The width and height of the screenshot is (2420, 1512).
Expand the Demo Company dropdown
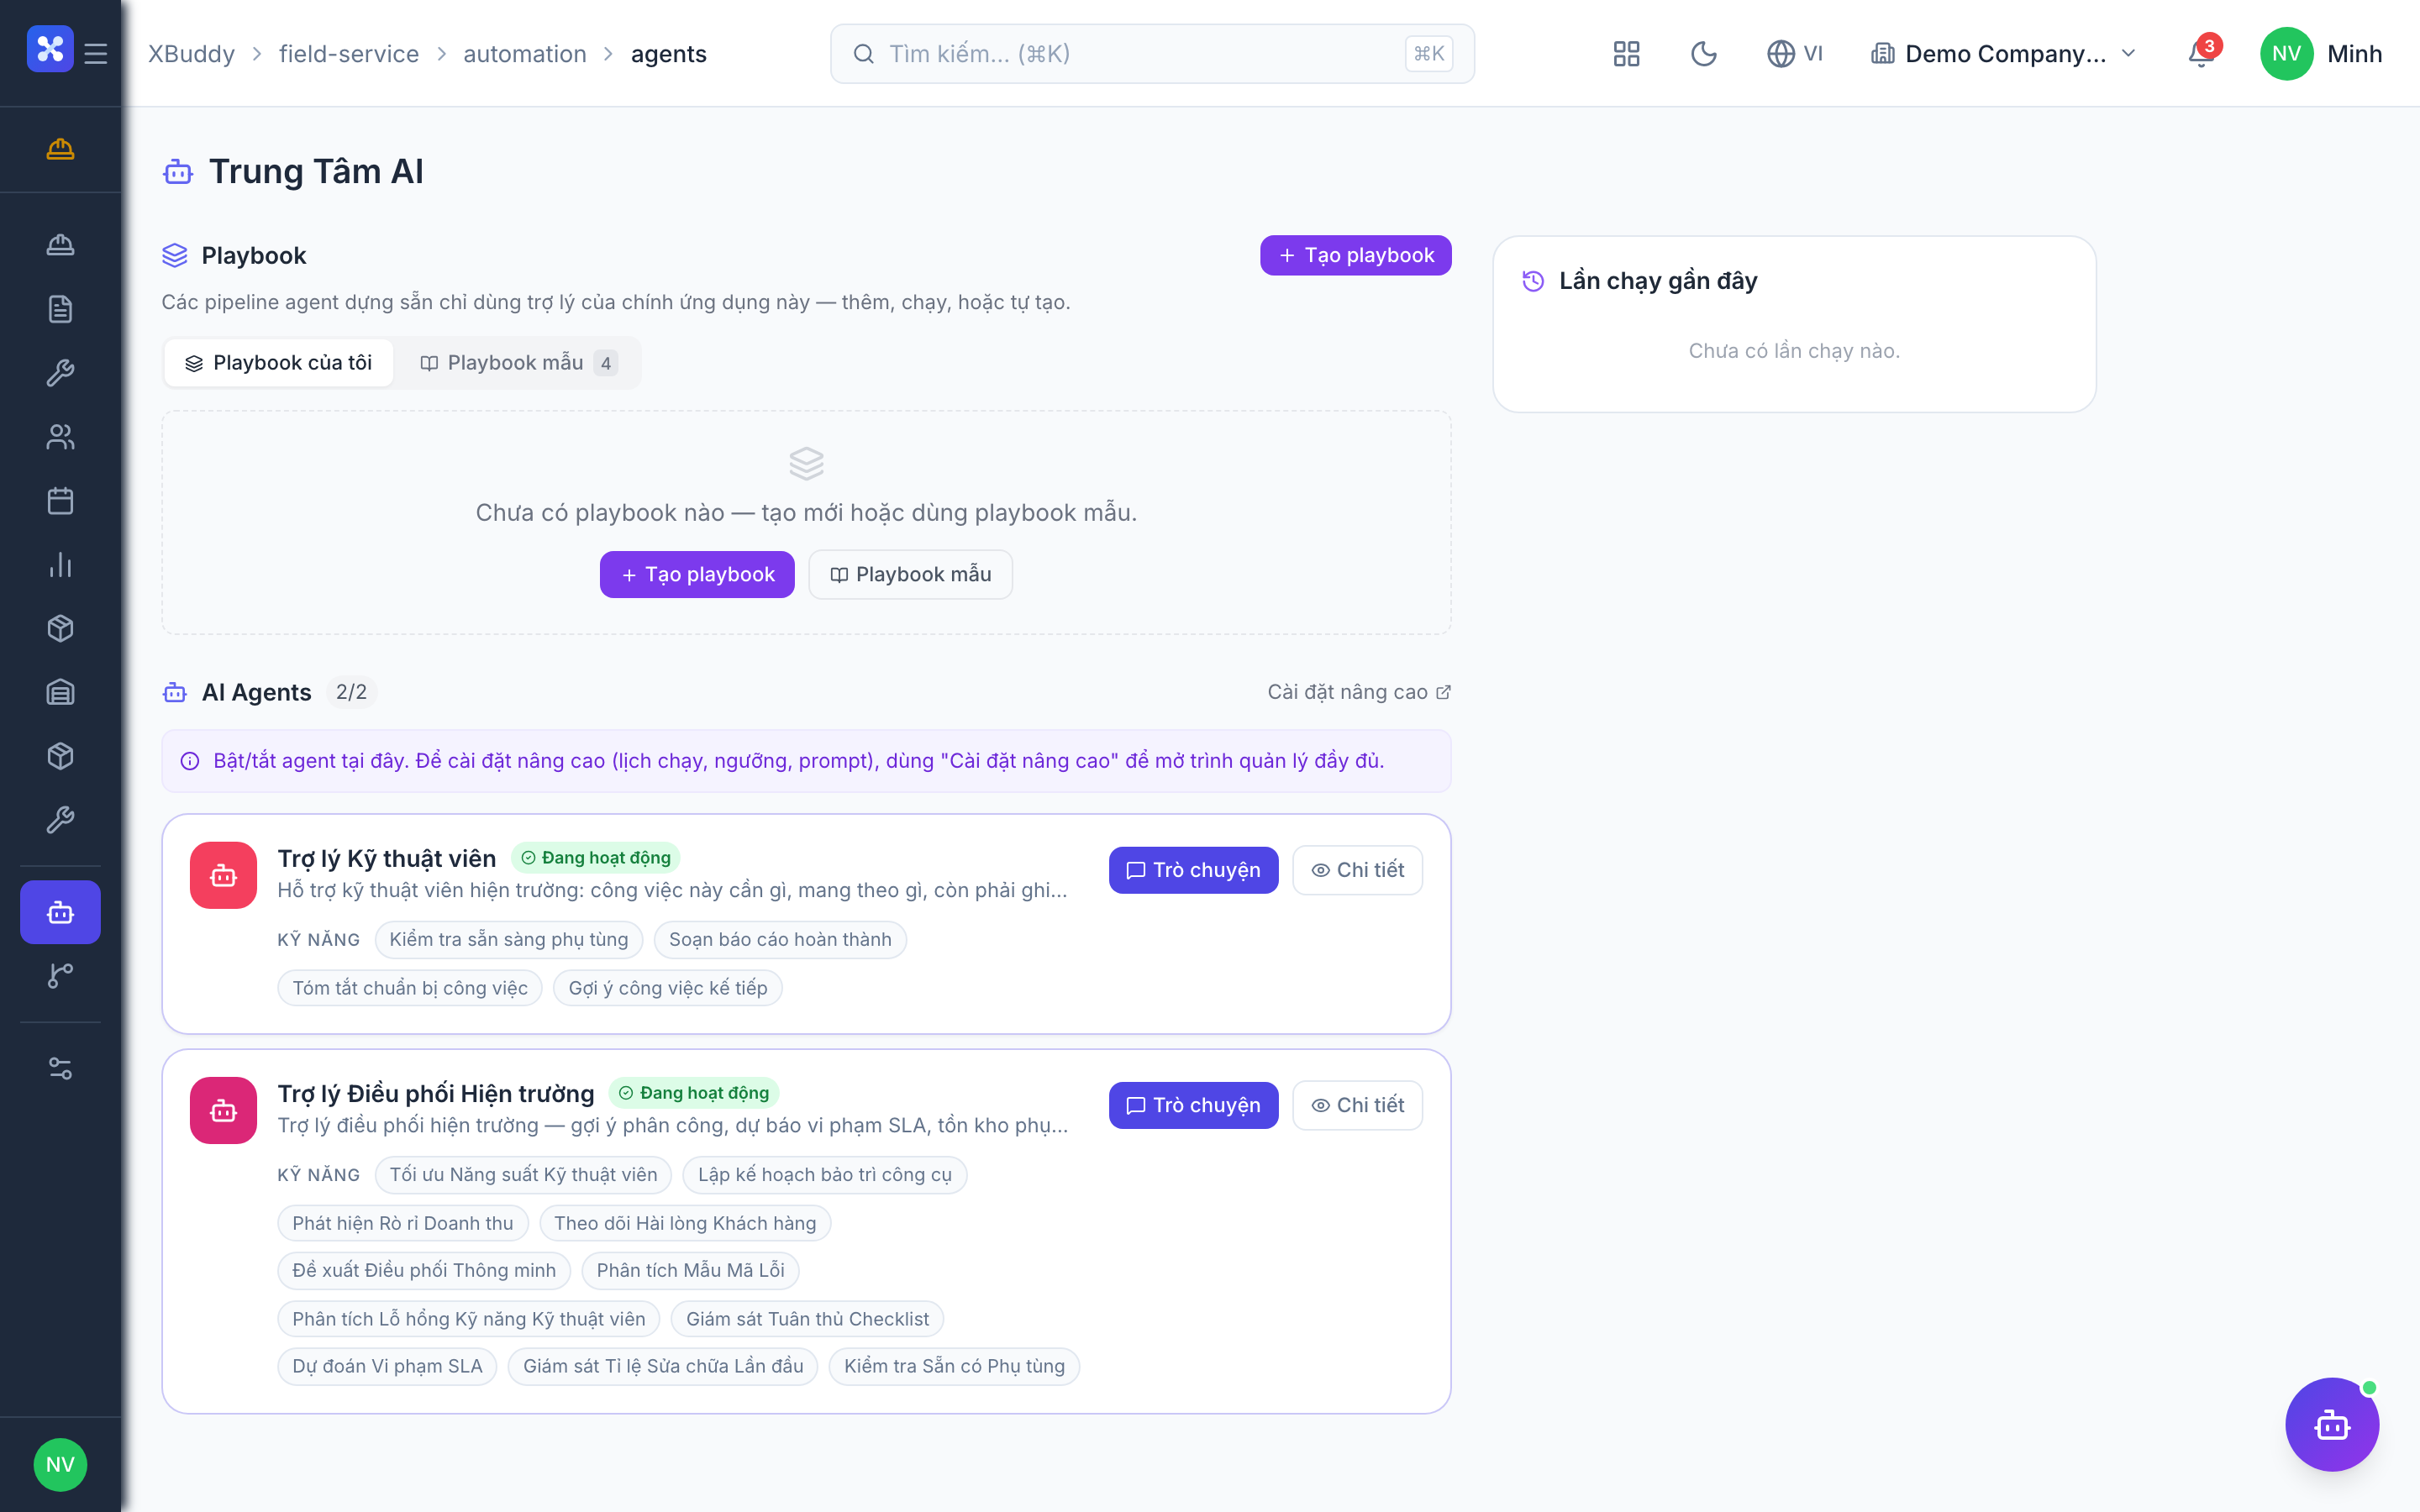2003,54
